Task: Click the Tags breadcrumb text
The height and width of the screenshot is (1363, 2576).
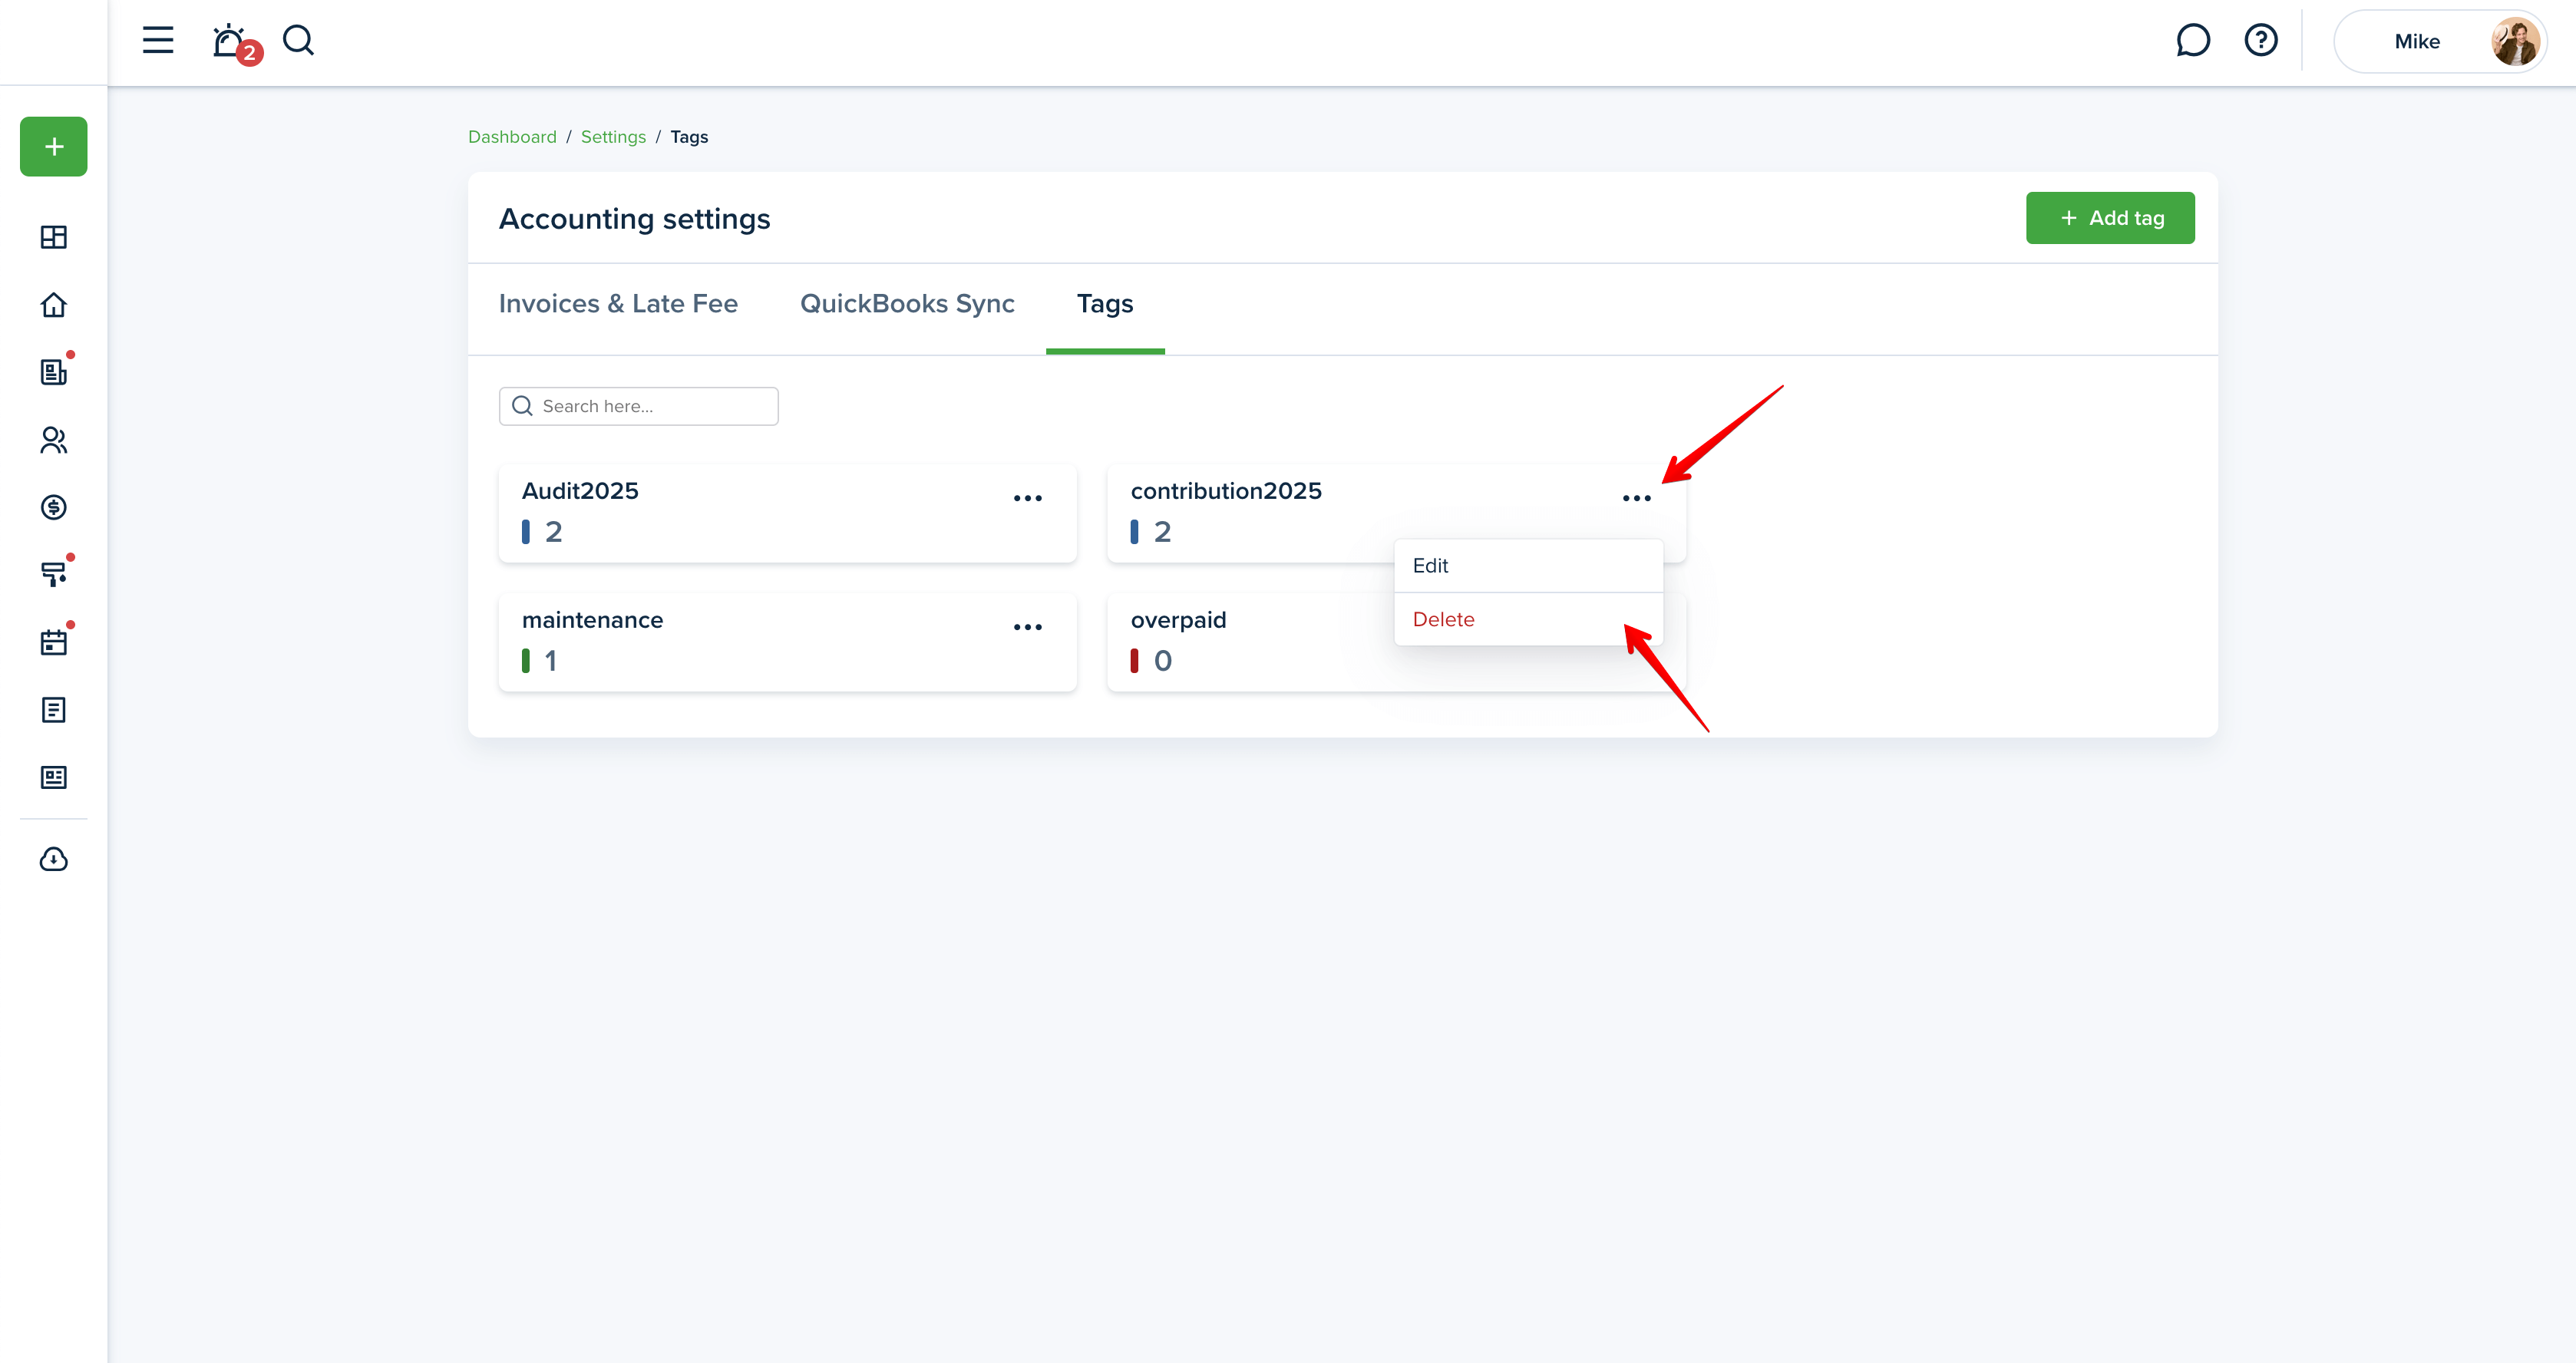Action: (x=689, y=137)
